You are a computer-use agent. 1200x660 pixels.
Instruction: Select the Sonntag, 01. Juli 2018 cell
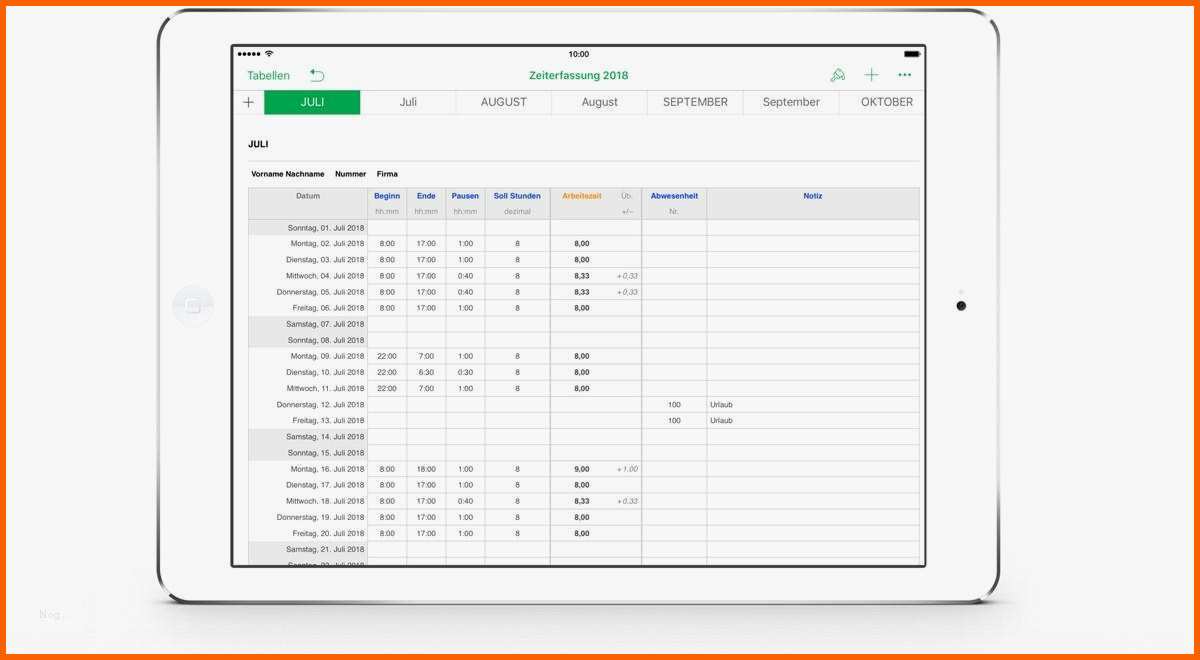coord(308,228)
